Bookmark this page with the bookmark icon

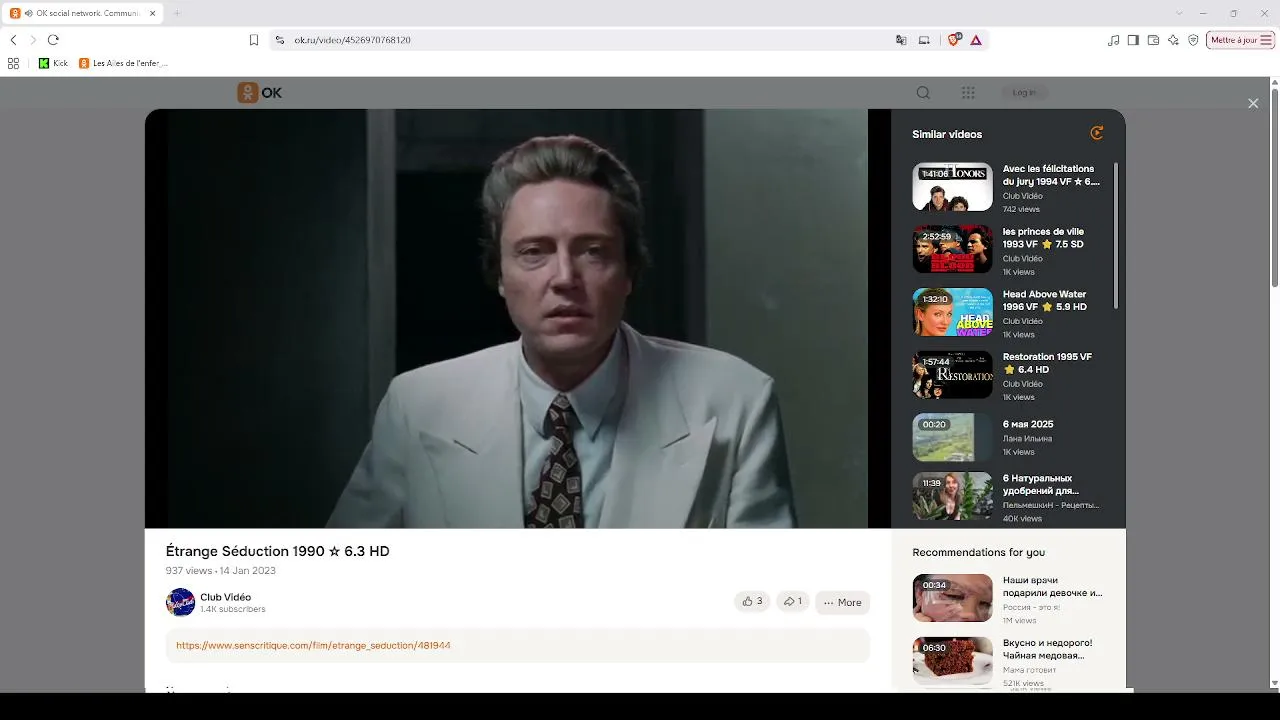[x=254, y=40]
